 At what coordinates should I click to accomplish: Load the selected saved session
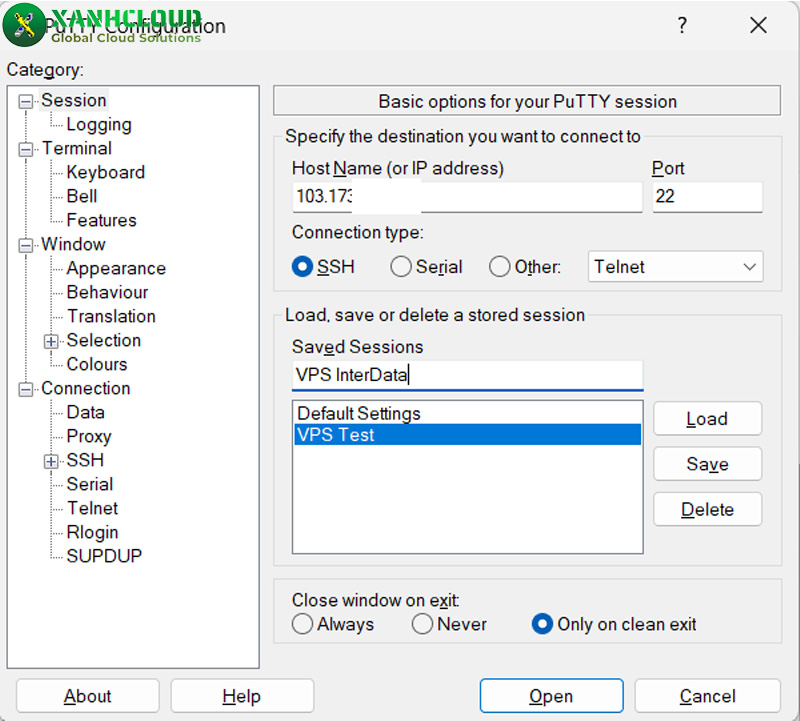(x=707, y=419)
